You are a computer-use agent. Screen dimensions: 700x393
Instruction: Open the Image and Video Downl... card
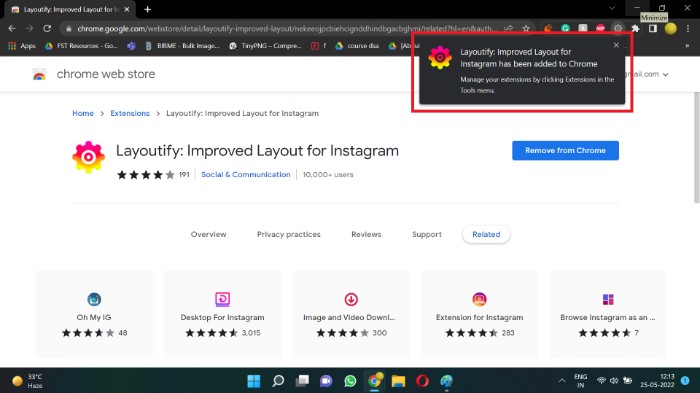[351, 314]
